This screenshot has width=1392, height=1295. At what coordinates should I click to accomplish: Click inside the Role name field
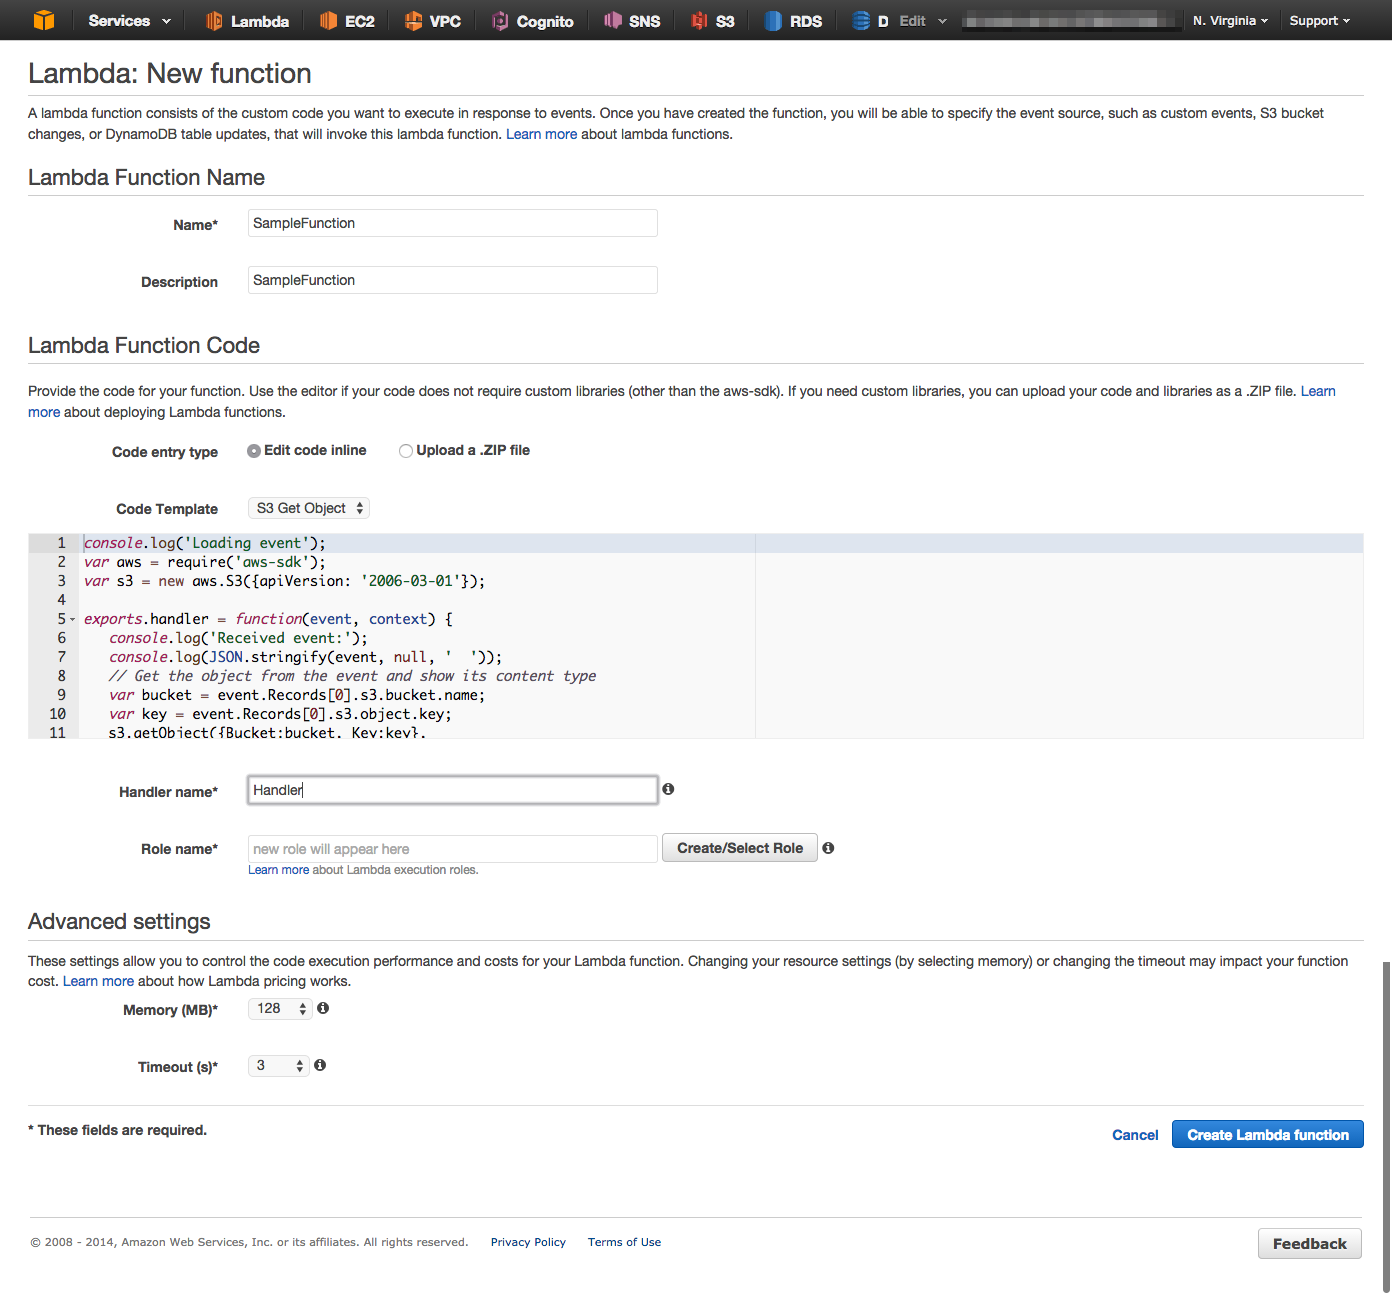pos(451,848)
